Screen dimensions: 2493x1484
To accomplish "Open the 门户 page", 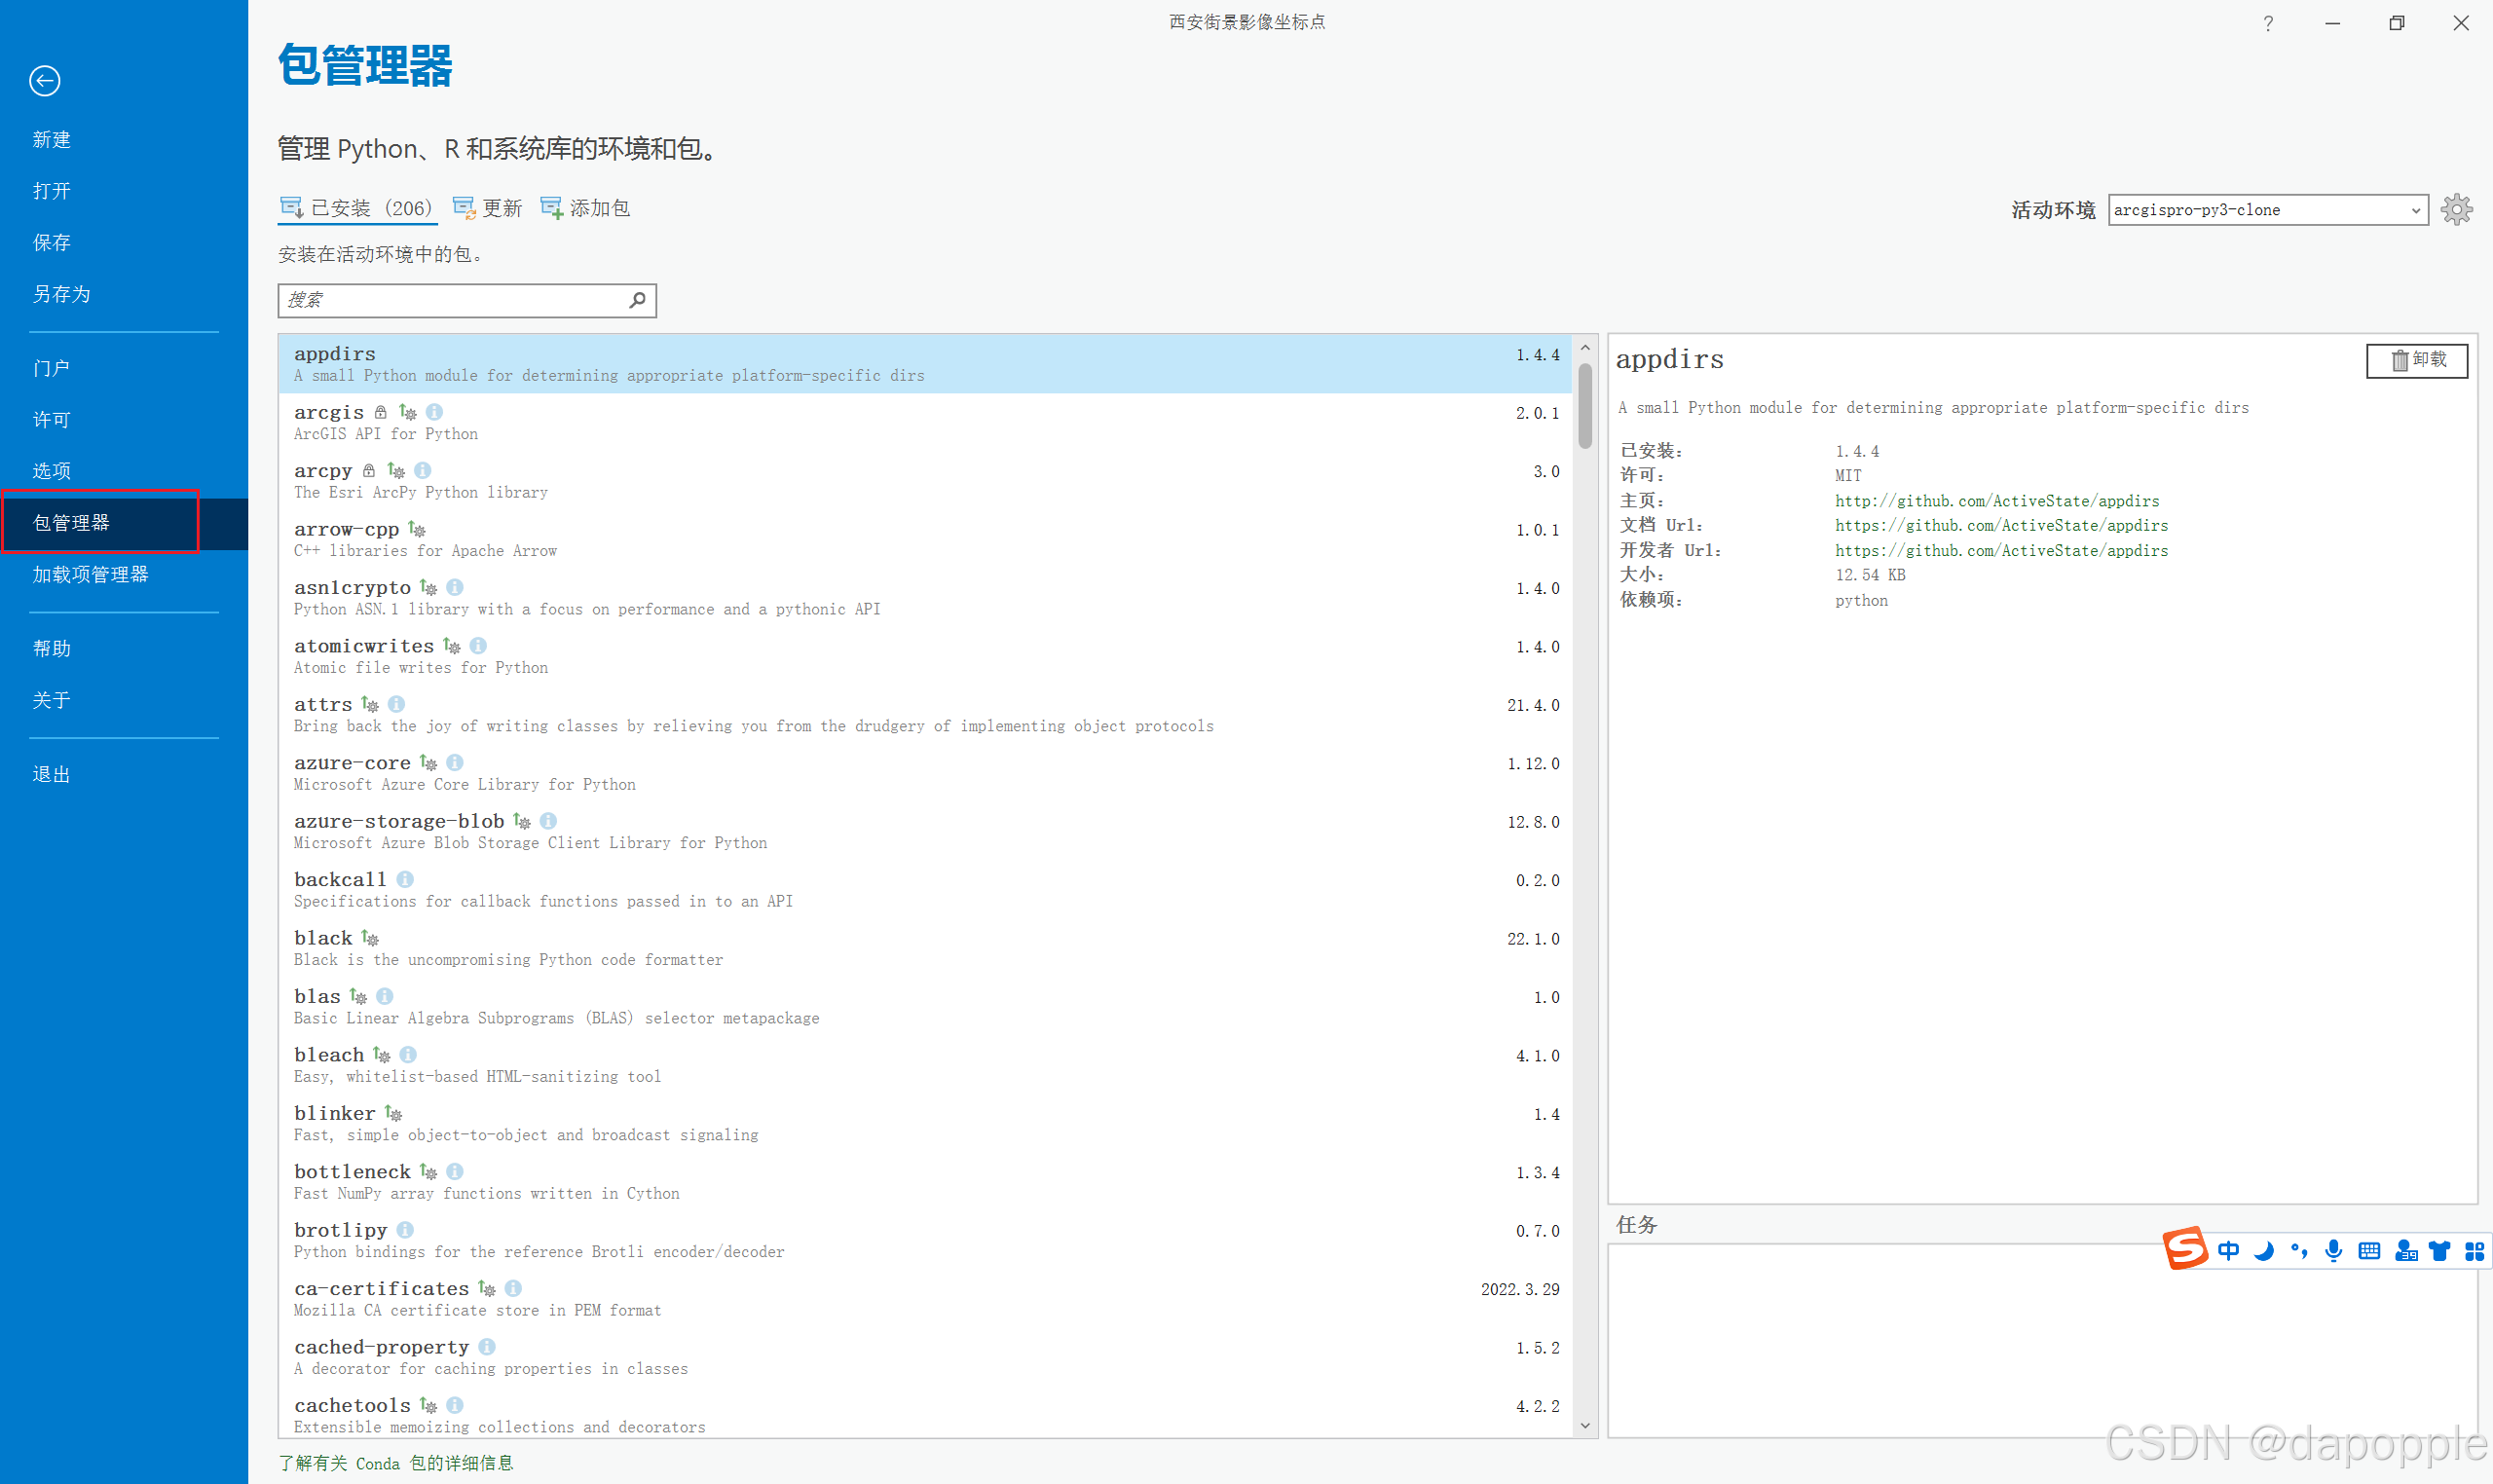I will [x=52, y=368].
